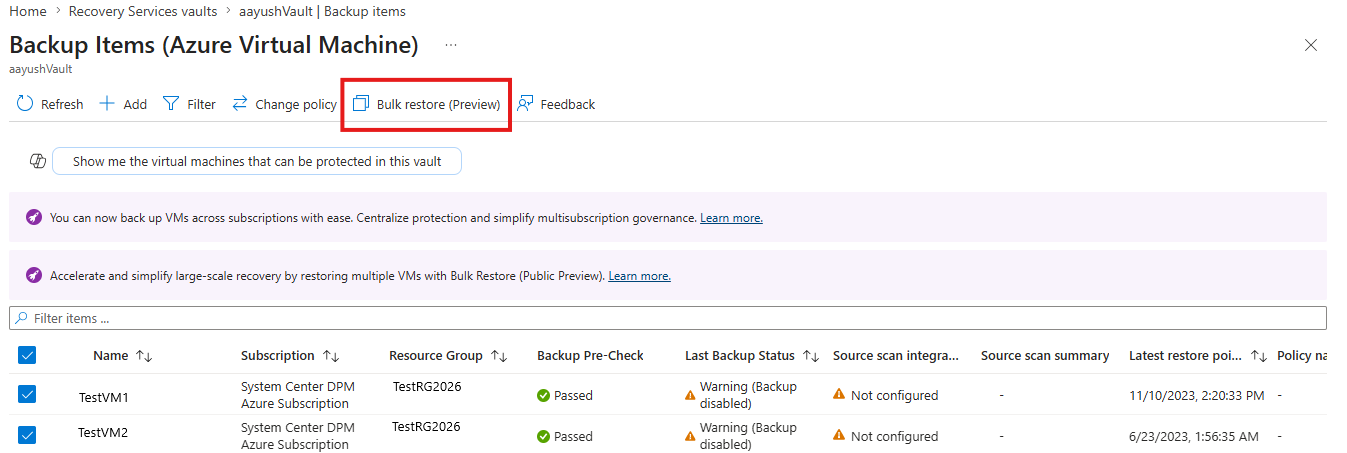Open the Filter funnel icon
This screenshot has height=453, width=1347.
click(x=171, y=104)
